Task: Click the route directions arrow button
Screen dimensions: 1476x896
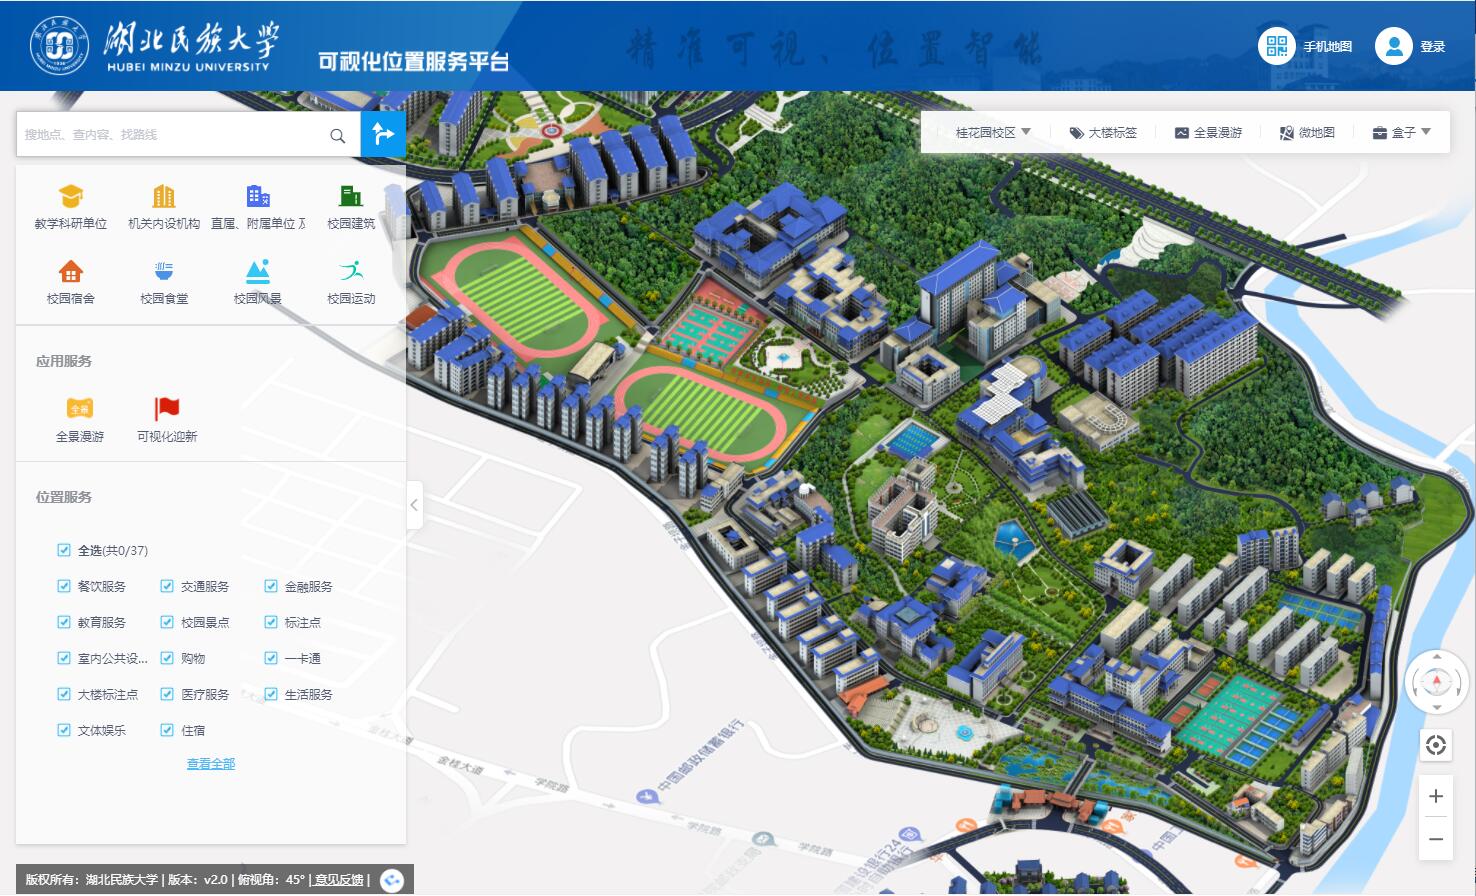Action: [383, 134]
